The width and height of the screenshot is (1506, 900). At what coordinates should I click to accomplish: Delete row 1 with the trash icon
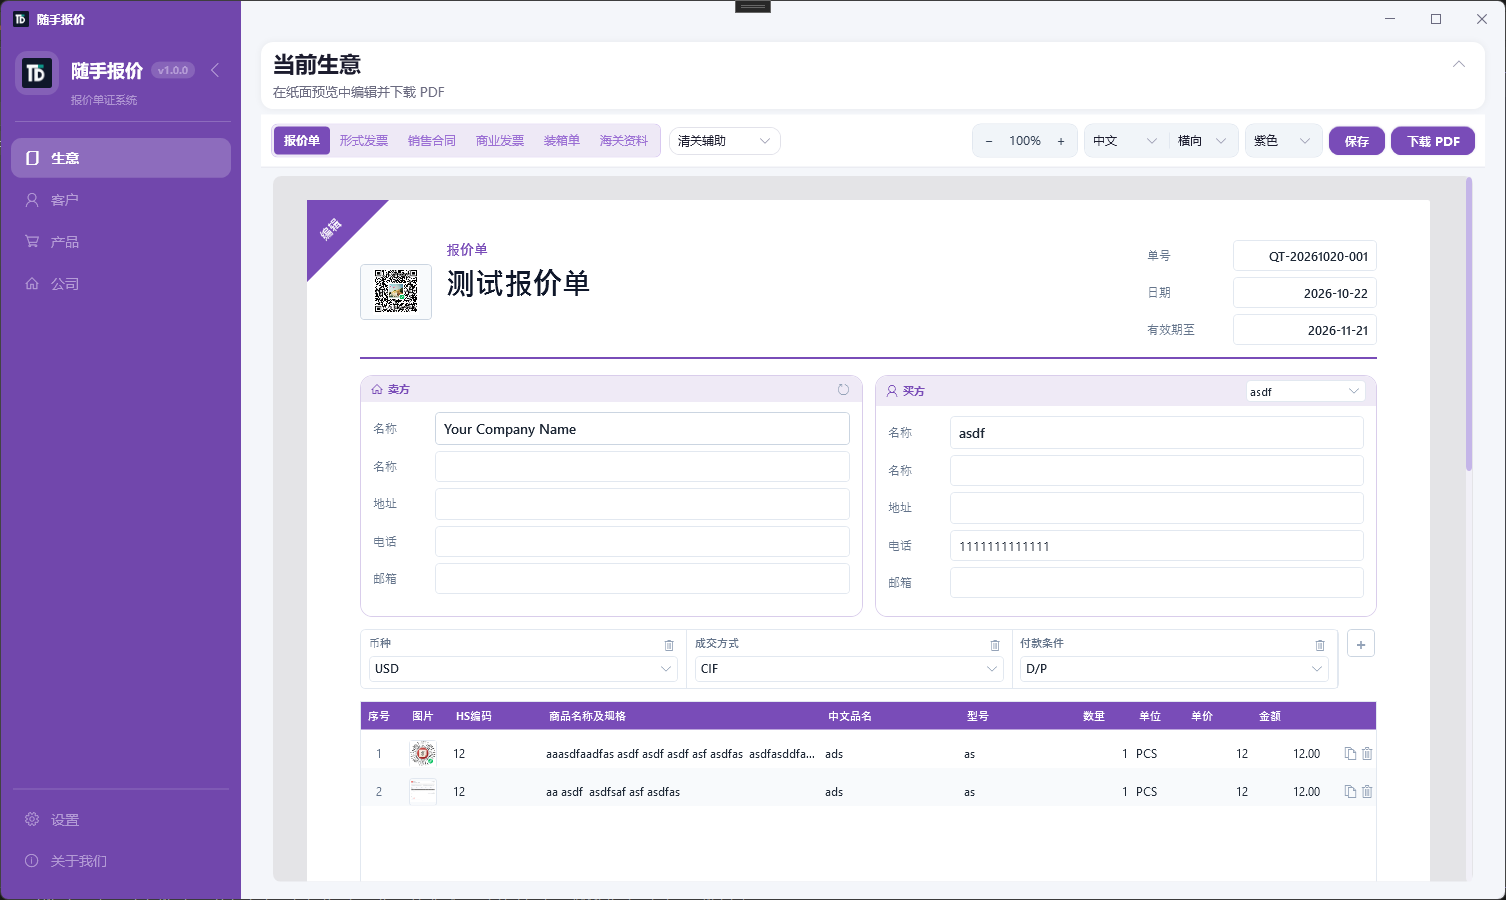click(x=1367, y=753)
